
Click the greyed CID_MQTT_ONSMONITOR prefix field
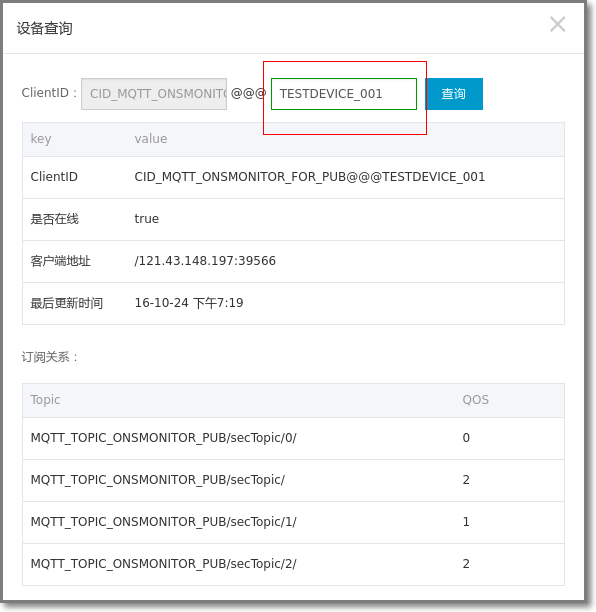(154, 94)
